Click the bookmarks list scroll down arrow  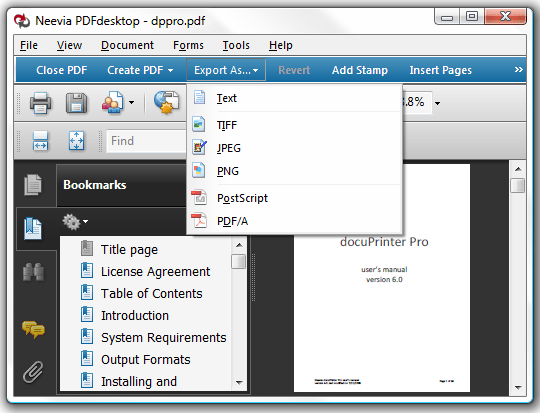click(x=239, y=382)
